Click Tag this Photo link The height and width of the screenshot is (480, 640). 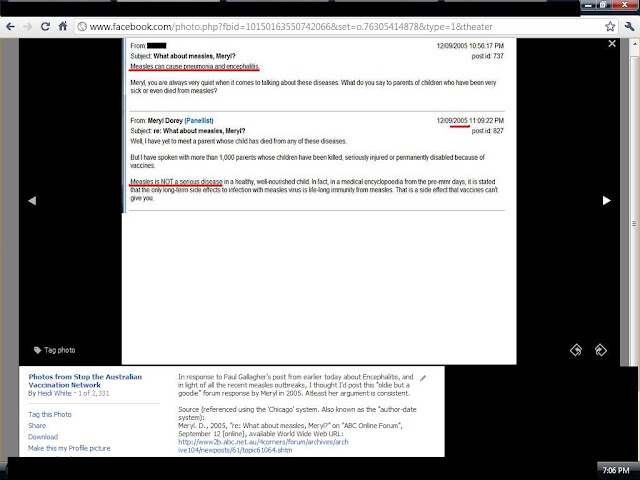(x=50, y=414)
